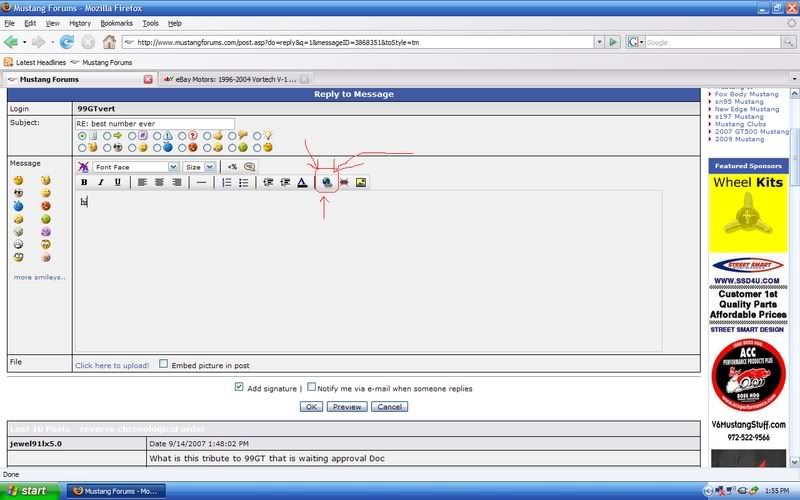This screenshot has width=800, height=500.
Task: Open the Edit menu
Action: tap(30, 23)
